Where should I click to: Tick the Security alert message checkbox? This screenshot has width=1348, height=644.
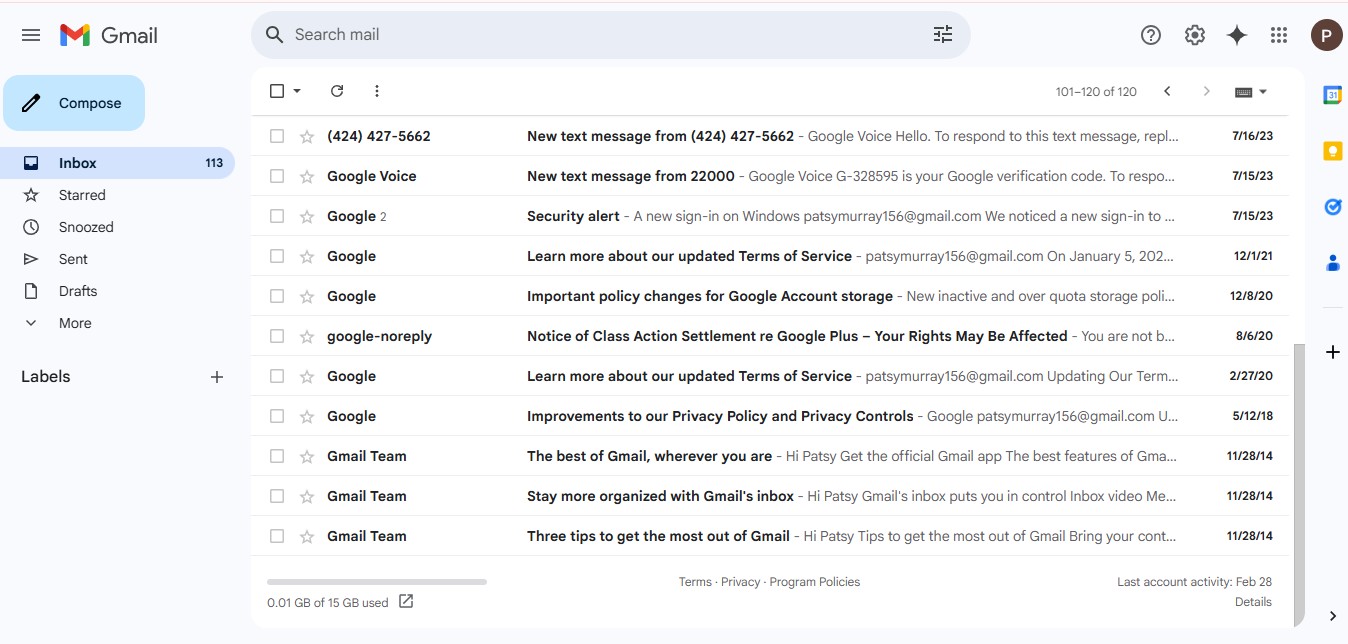coord(277,216)
